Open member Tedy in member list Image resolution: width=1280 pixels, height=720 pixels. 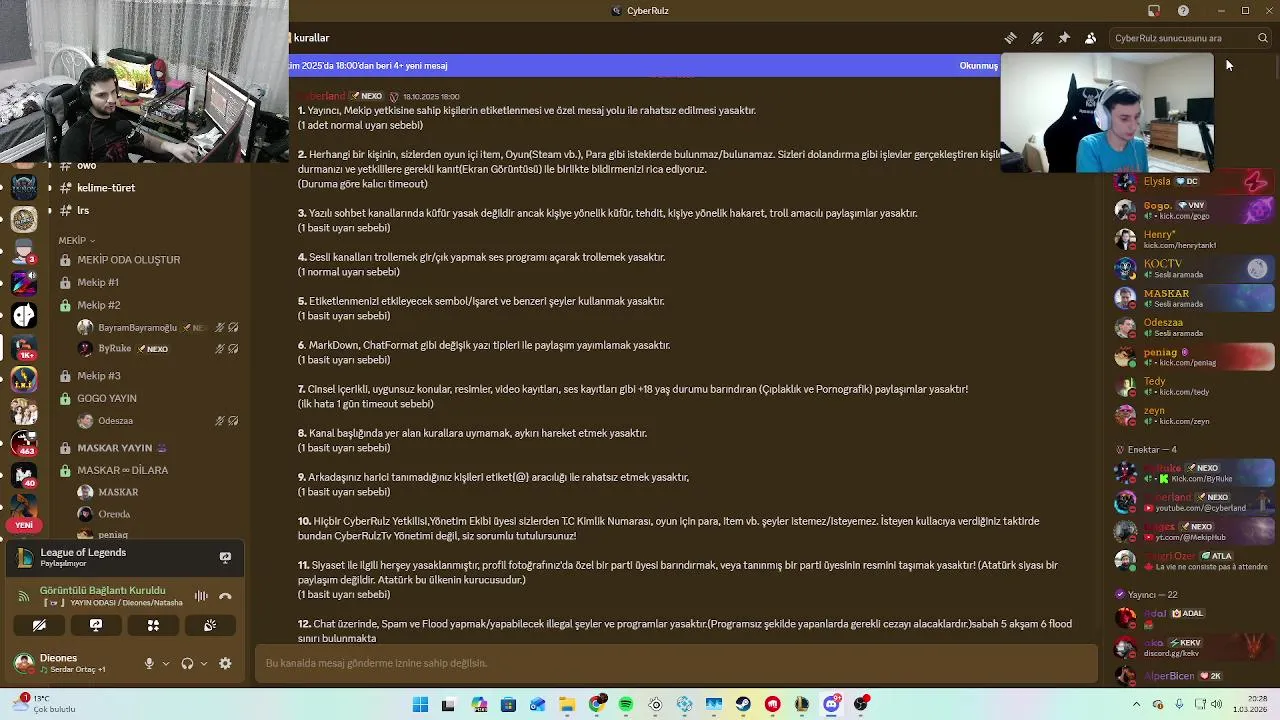tap(1192, 386)
